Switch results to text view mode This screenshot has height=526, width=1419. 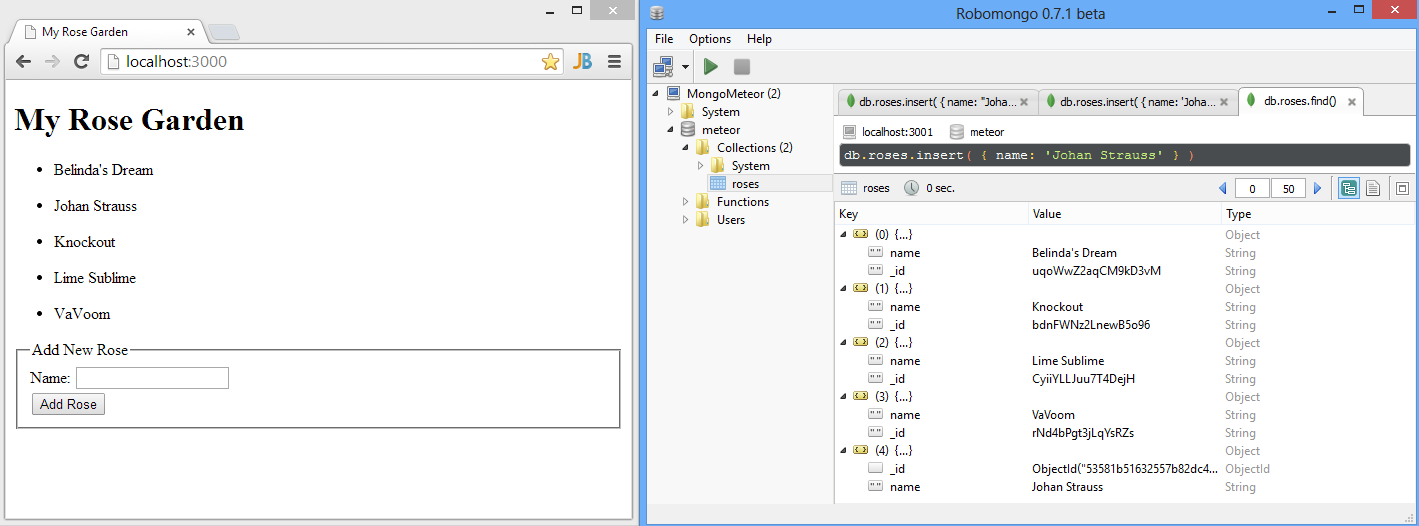pos(1373,188)
